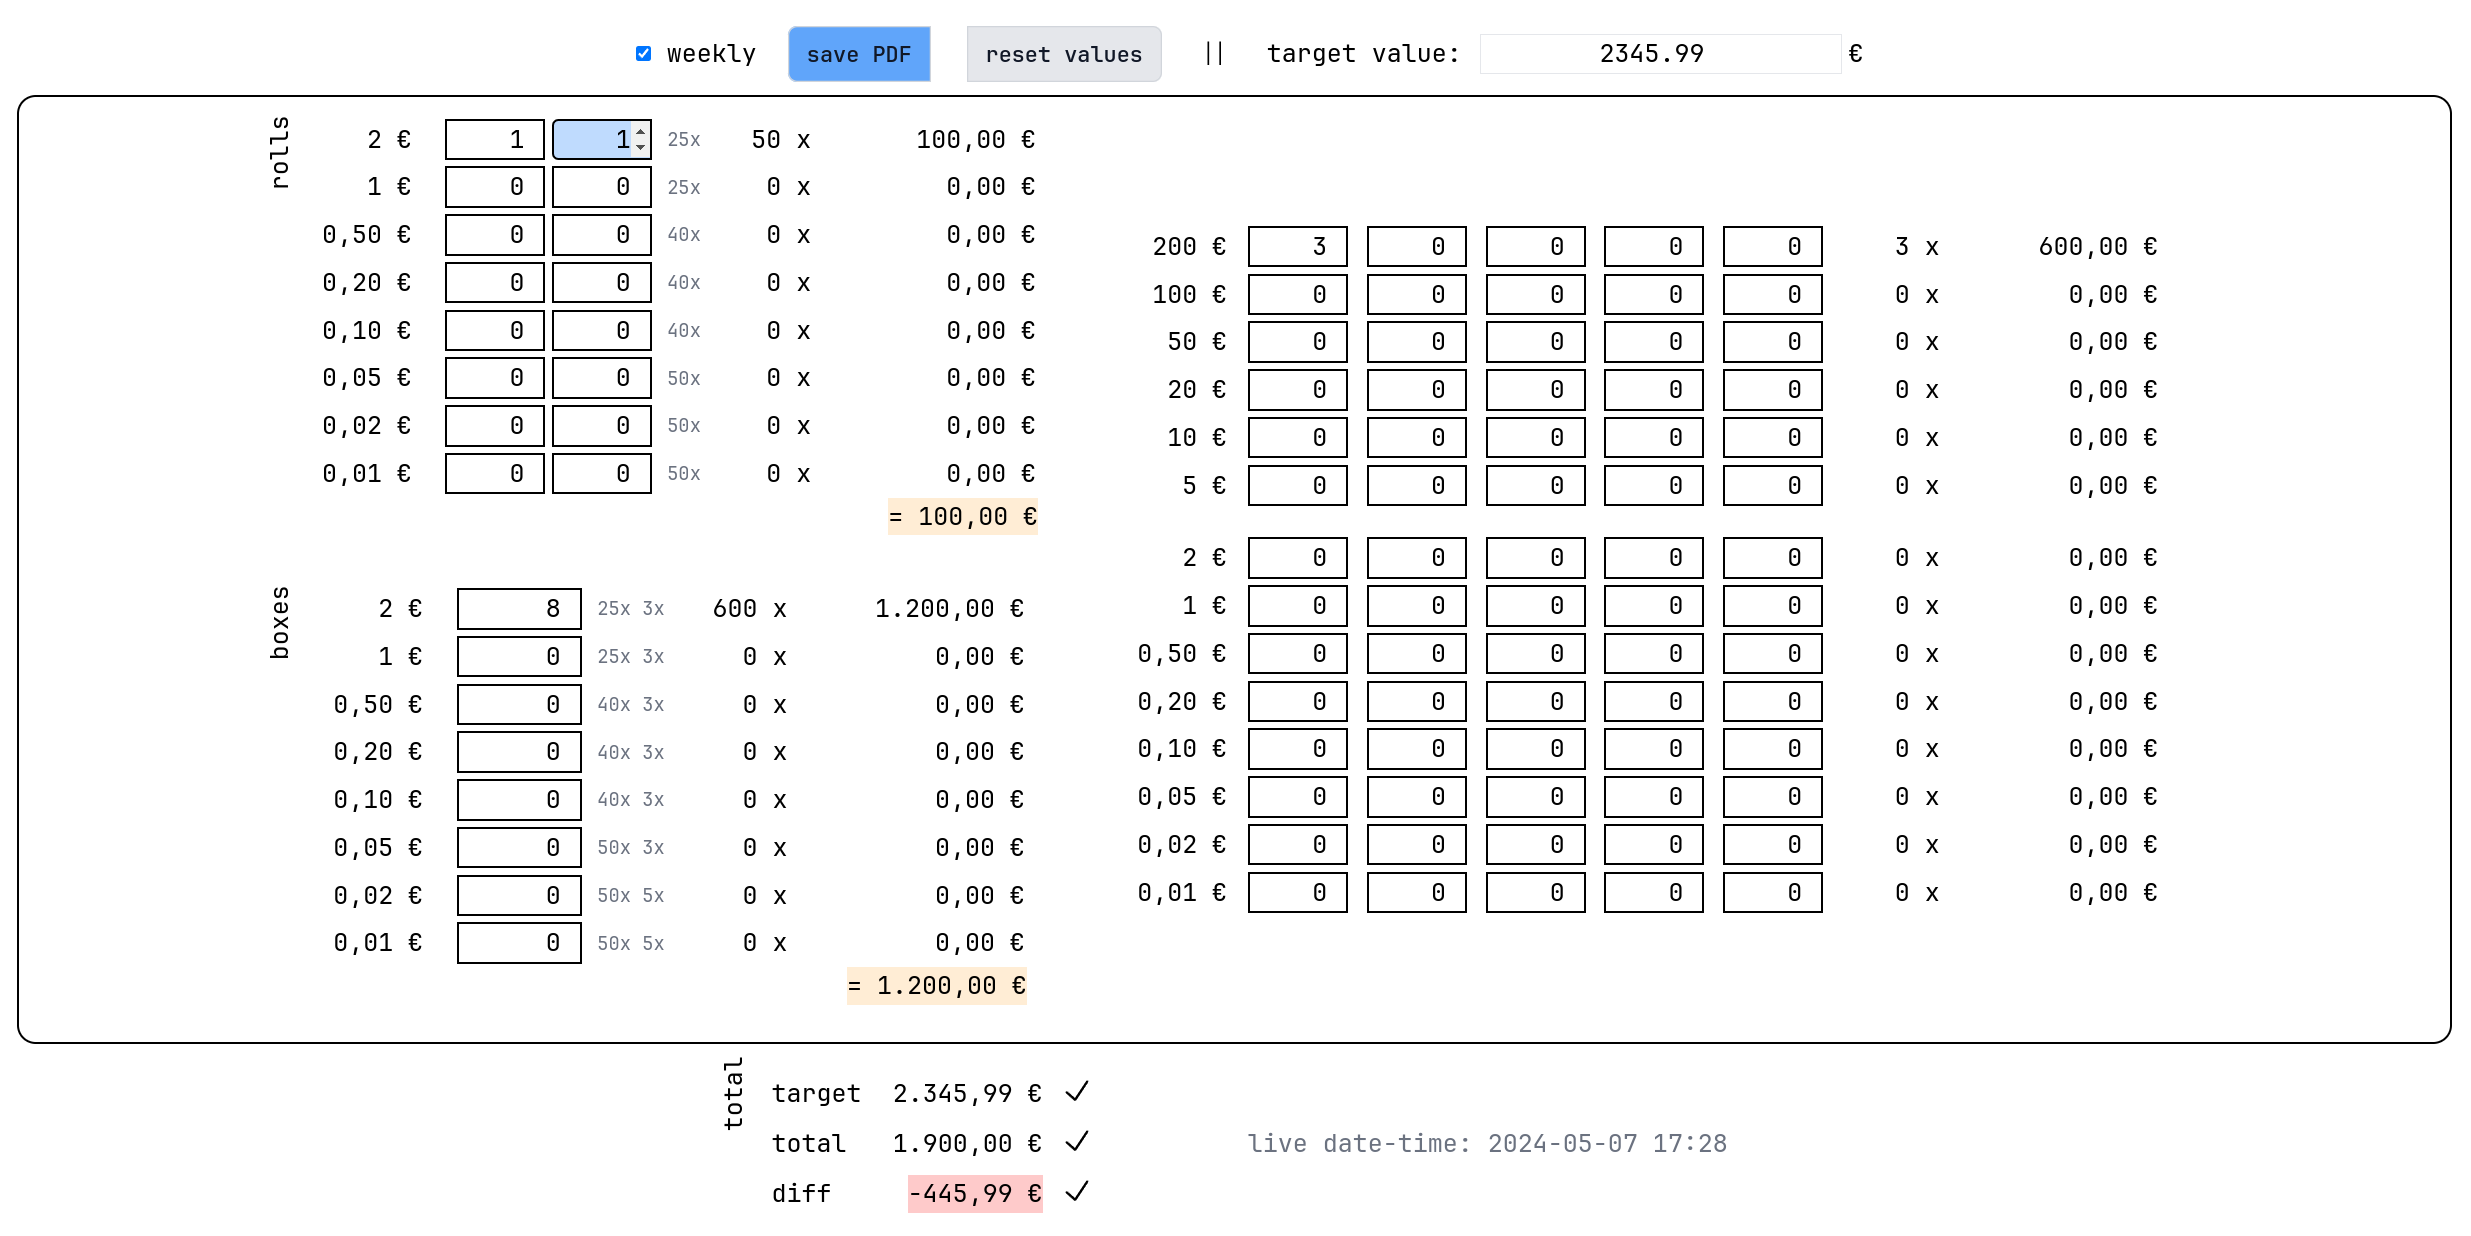The width and height of the screenshot is (2471, 1236).
Task: Click the second 5 € banknote input
Action: [1416, 486]
